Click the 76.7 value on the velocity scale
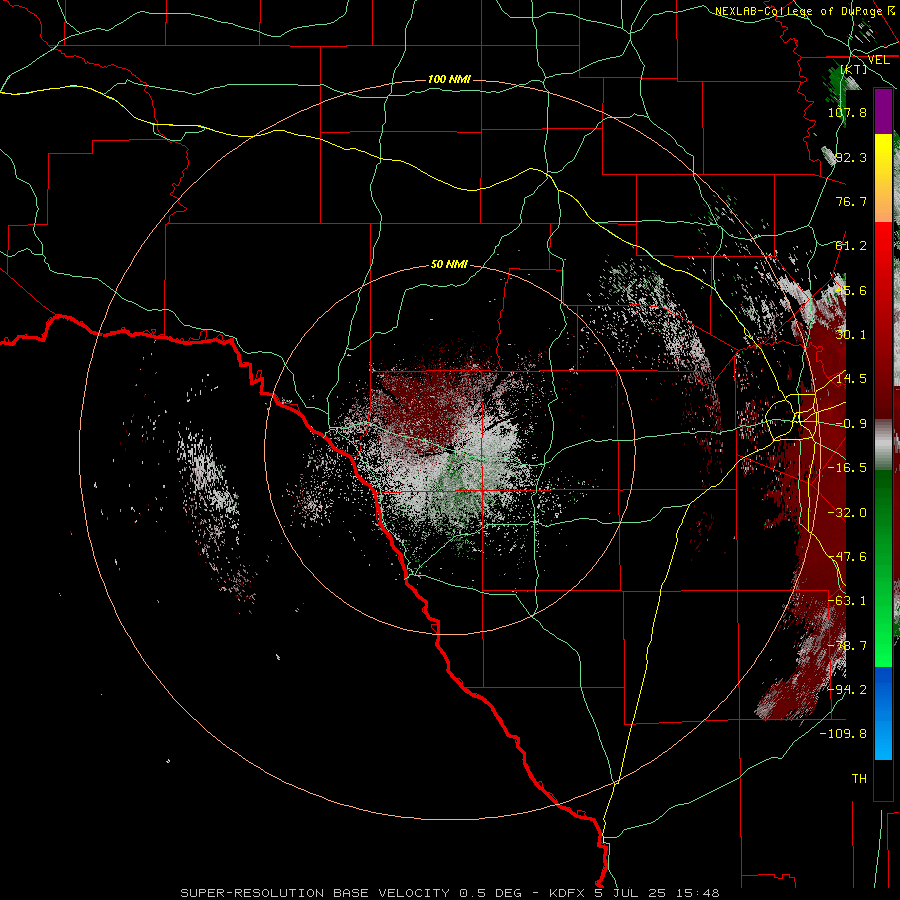Screen dimensions: 900x900 coord(851,201)
